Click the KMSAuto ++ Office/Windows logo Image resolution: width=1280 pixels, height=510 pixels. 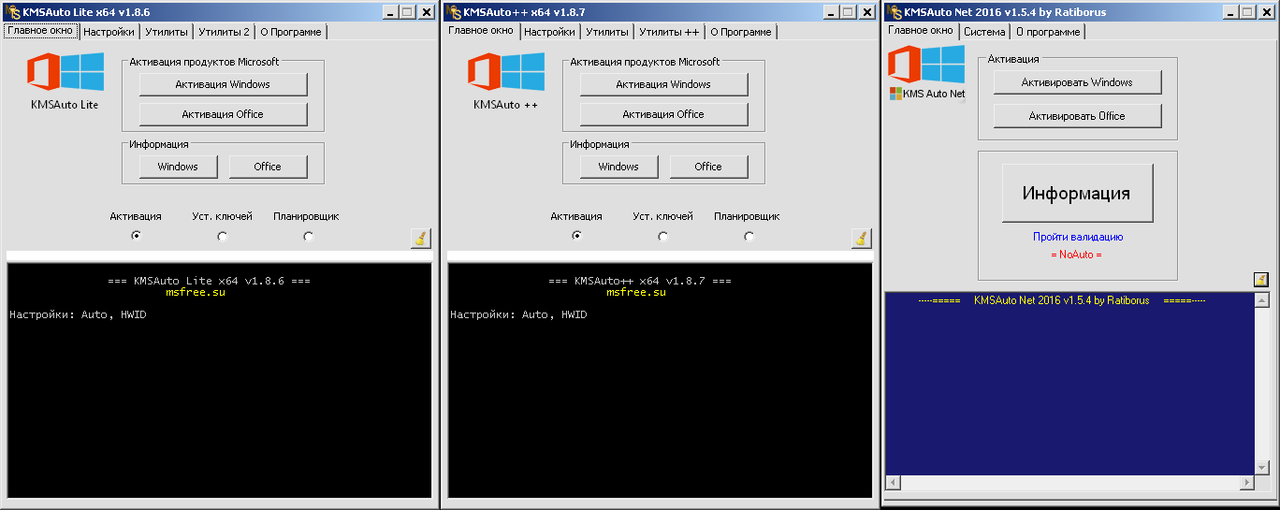point(506,74)
